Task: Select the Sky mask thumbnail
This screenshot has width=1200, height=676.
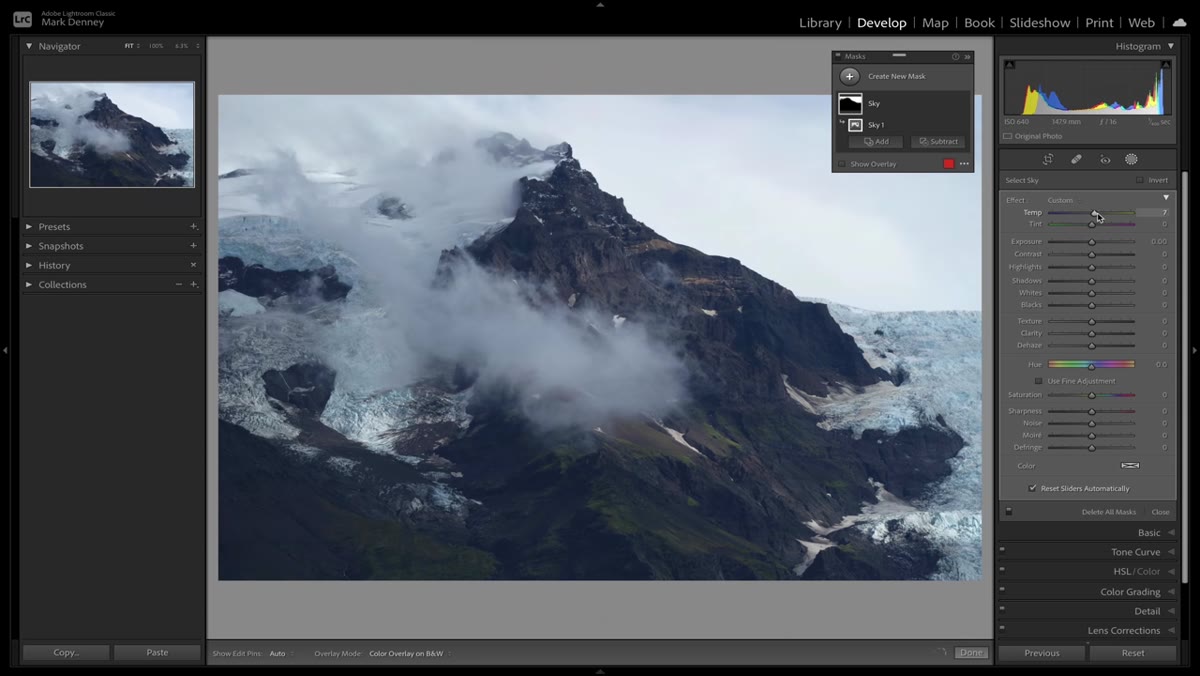Action: point(850,103)
